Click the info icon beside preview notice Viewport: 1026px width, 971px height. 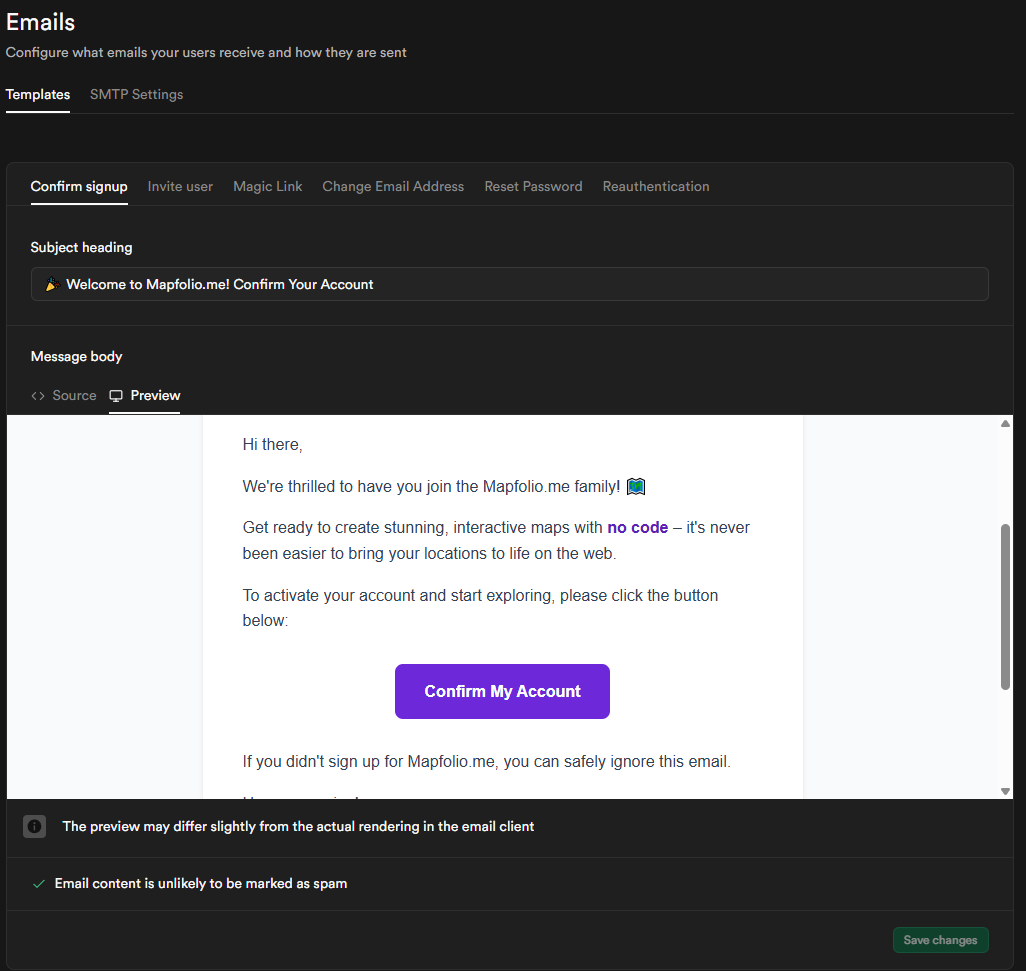click(x=35, y=826)
